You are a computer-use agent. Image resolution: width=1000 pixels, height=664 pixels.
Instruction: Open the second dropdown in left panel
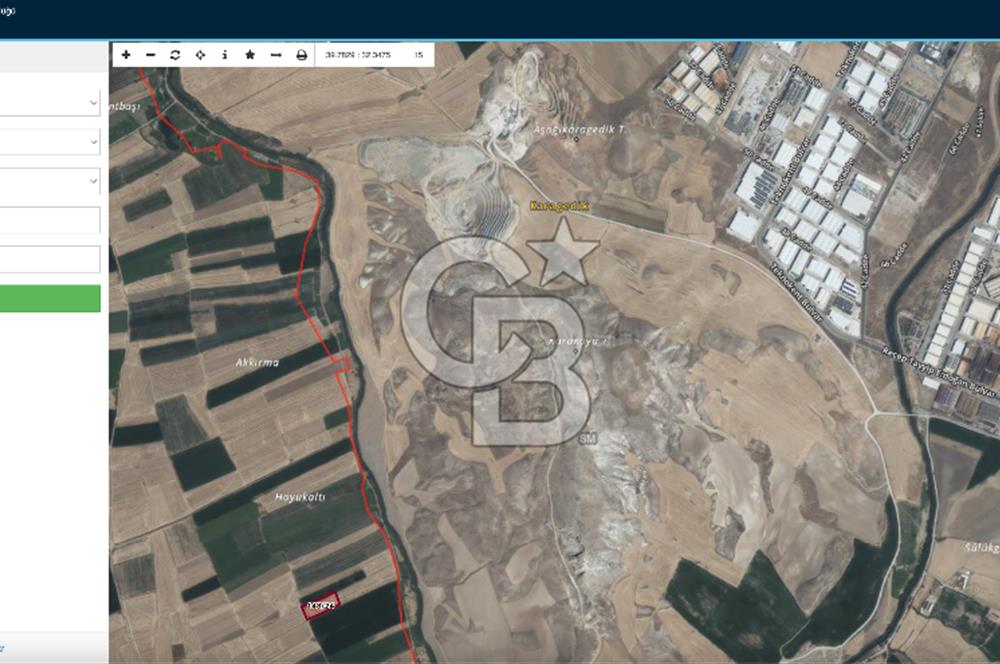pyautogui.click(x=50, y=142)
